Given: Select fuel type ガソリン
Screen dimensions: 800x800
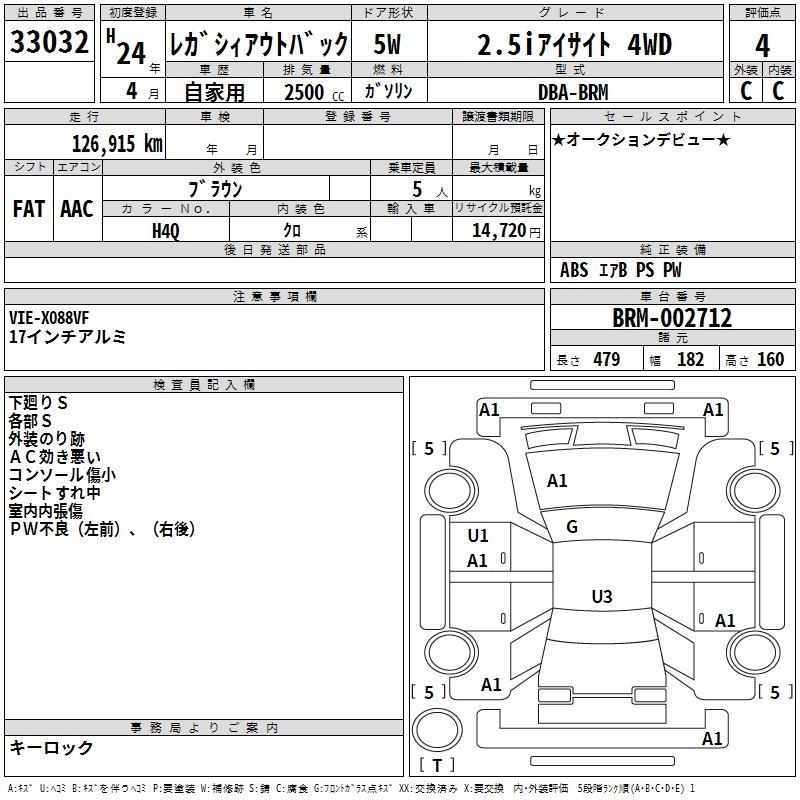Looking at the screenshot, I should (388, 91).
